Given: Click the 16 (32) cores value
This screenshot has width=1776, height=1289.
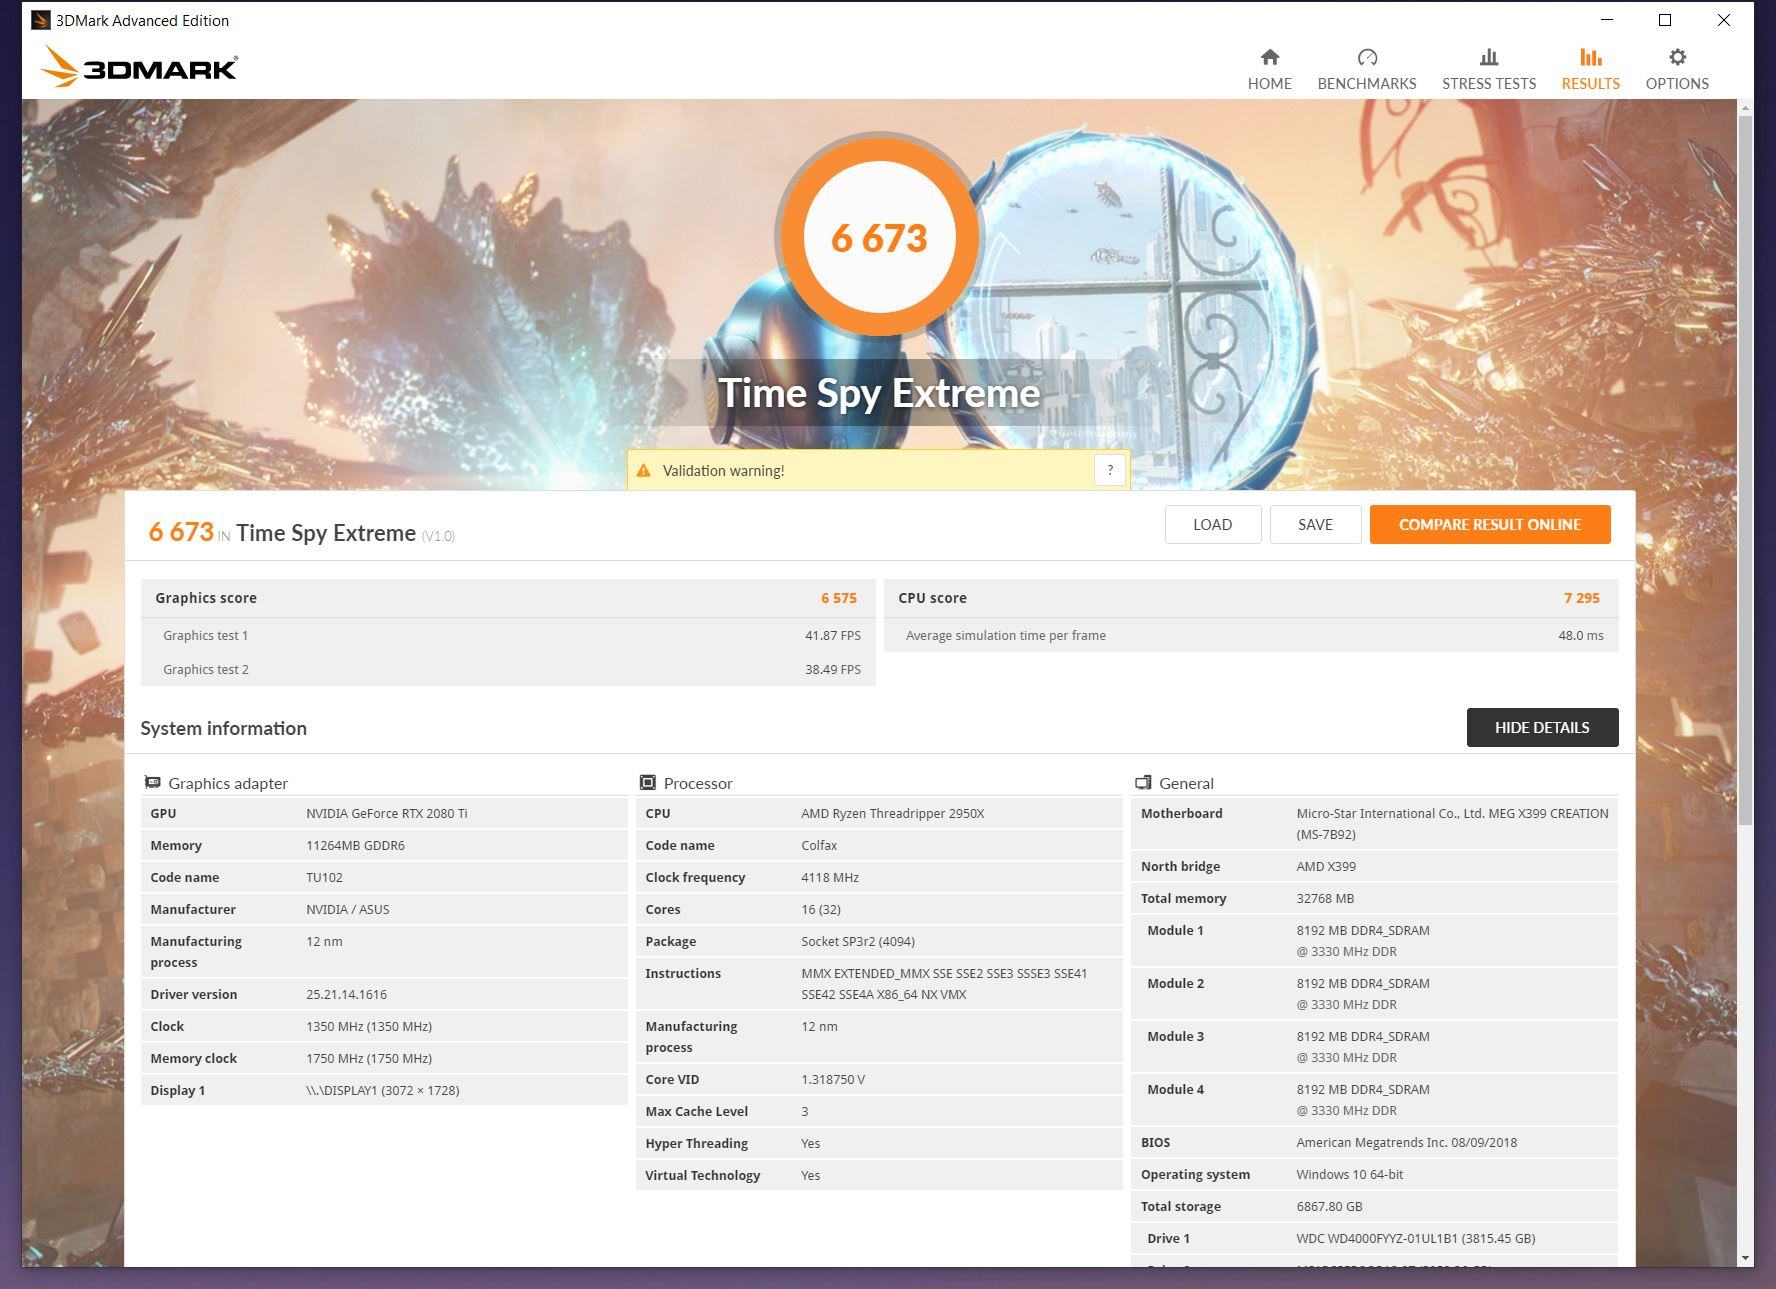Looking at the screenshot, I should pyautogui.click(x=821, y=909).
